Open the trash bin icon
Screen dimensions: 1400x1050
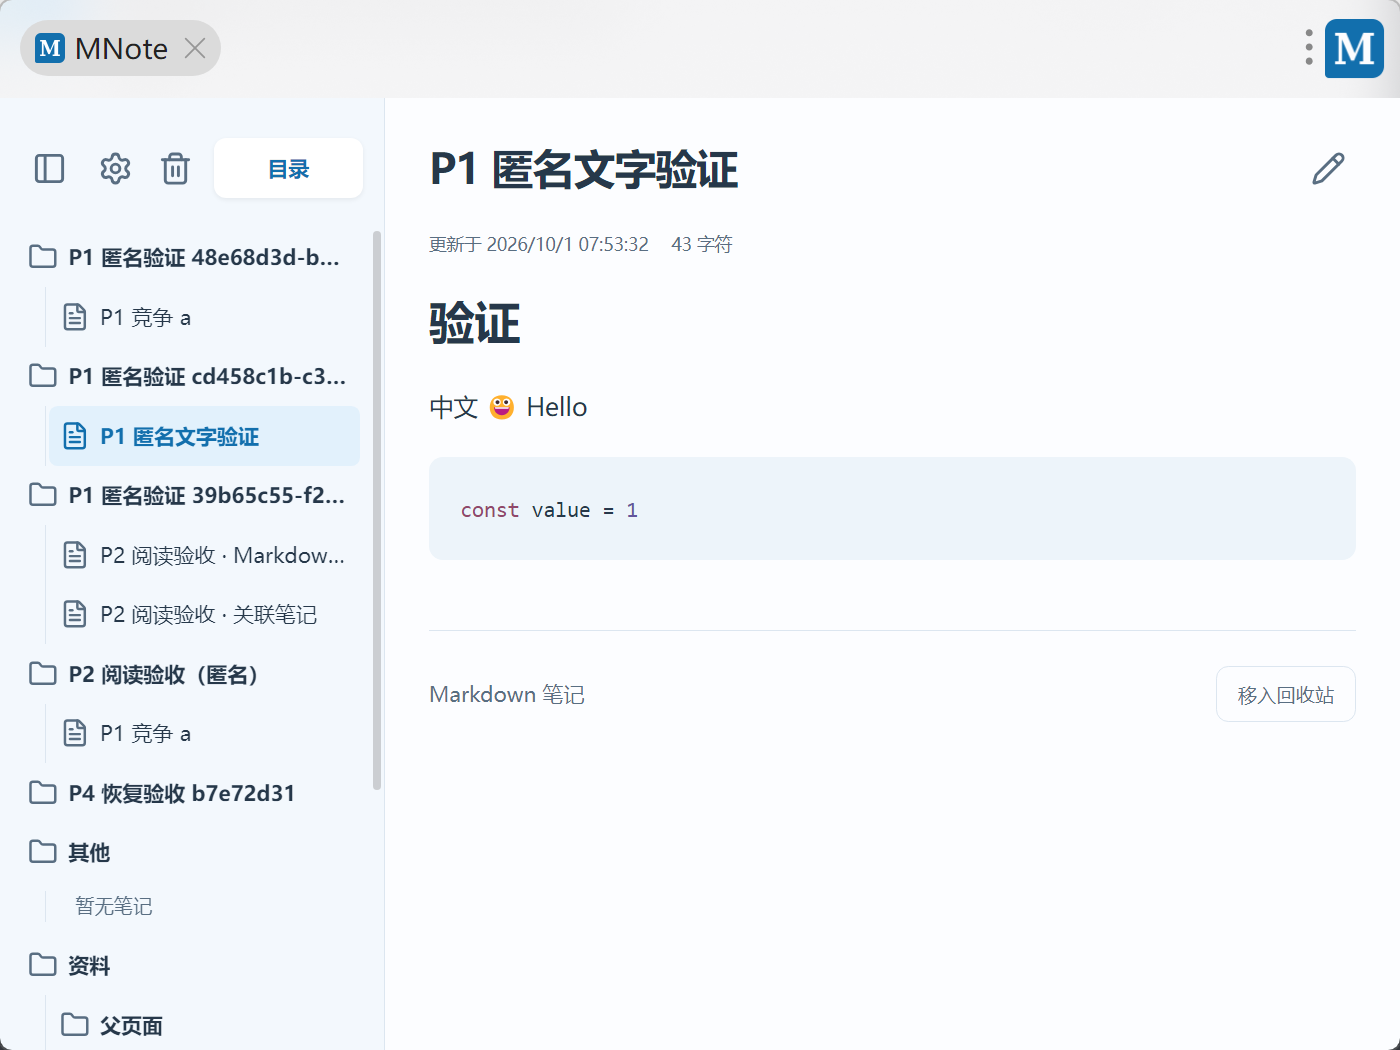coord(176,168)
